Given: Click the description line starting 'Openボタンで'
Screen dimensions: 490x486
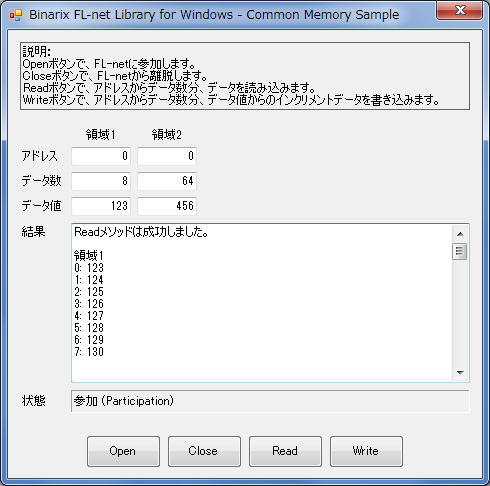Looking at the screenshot, I should [x=109, y=64].
